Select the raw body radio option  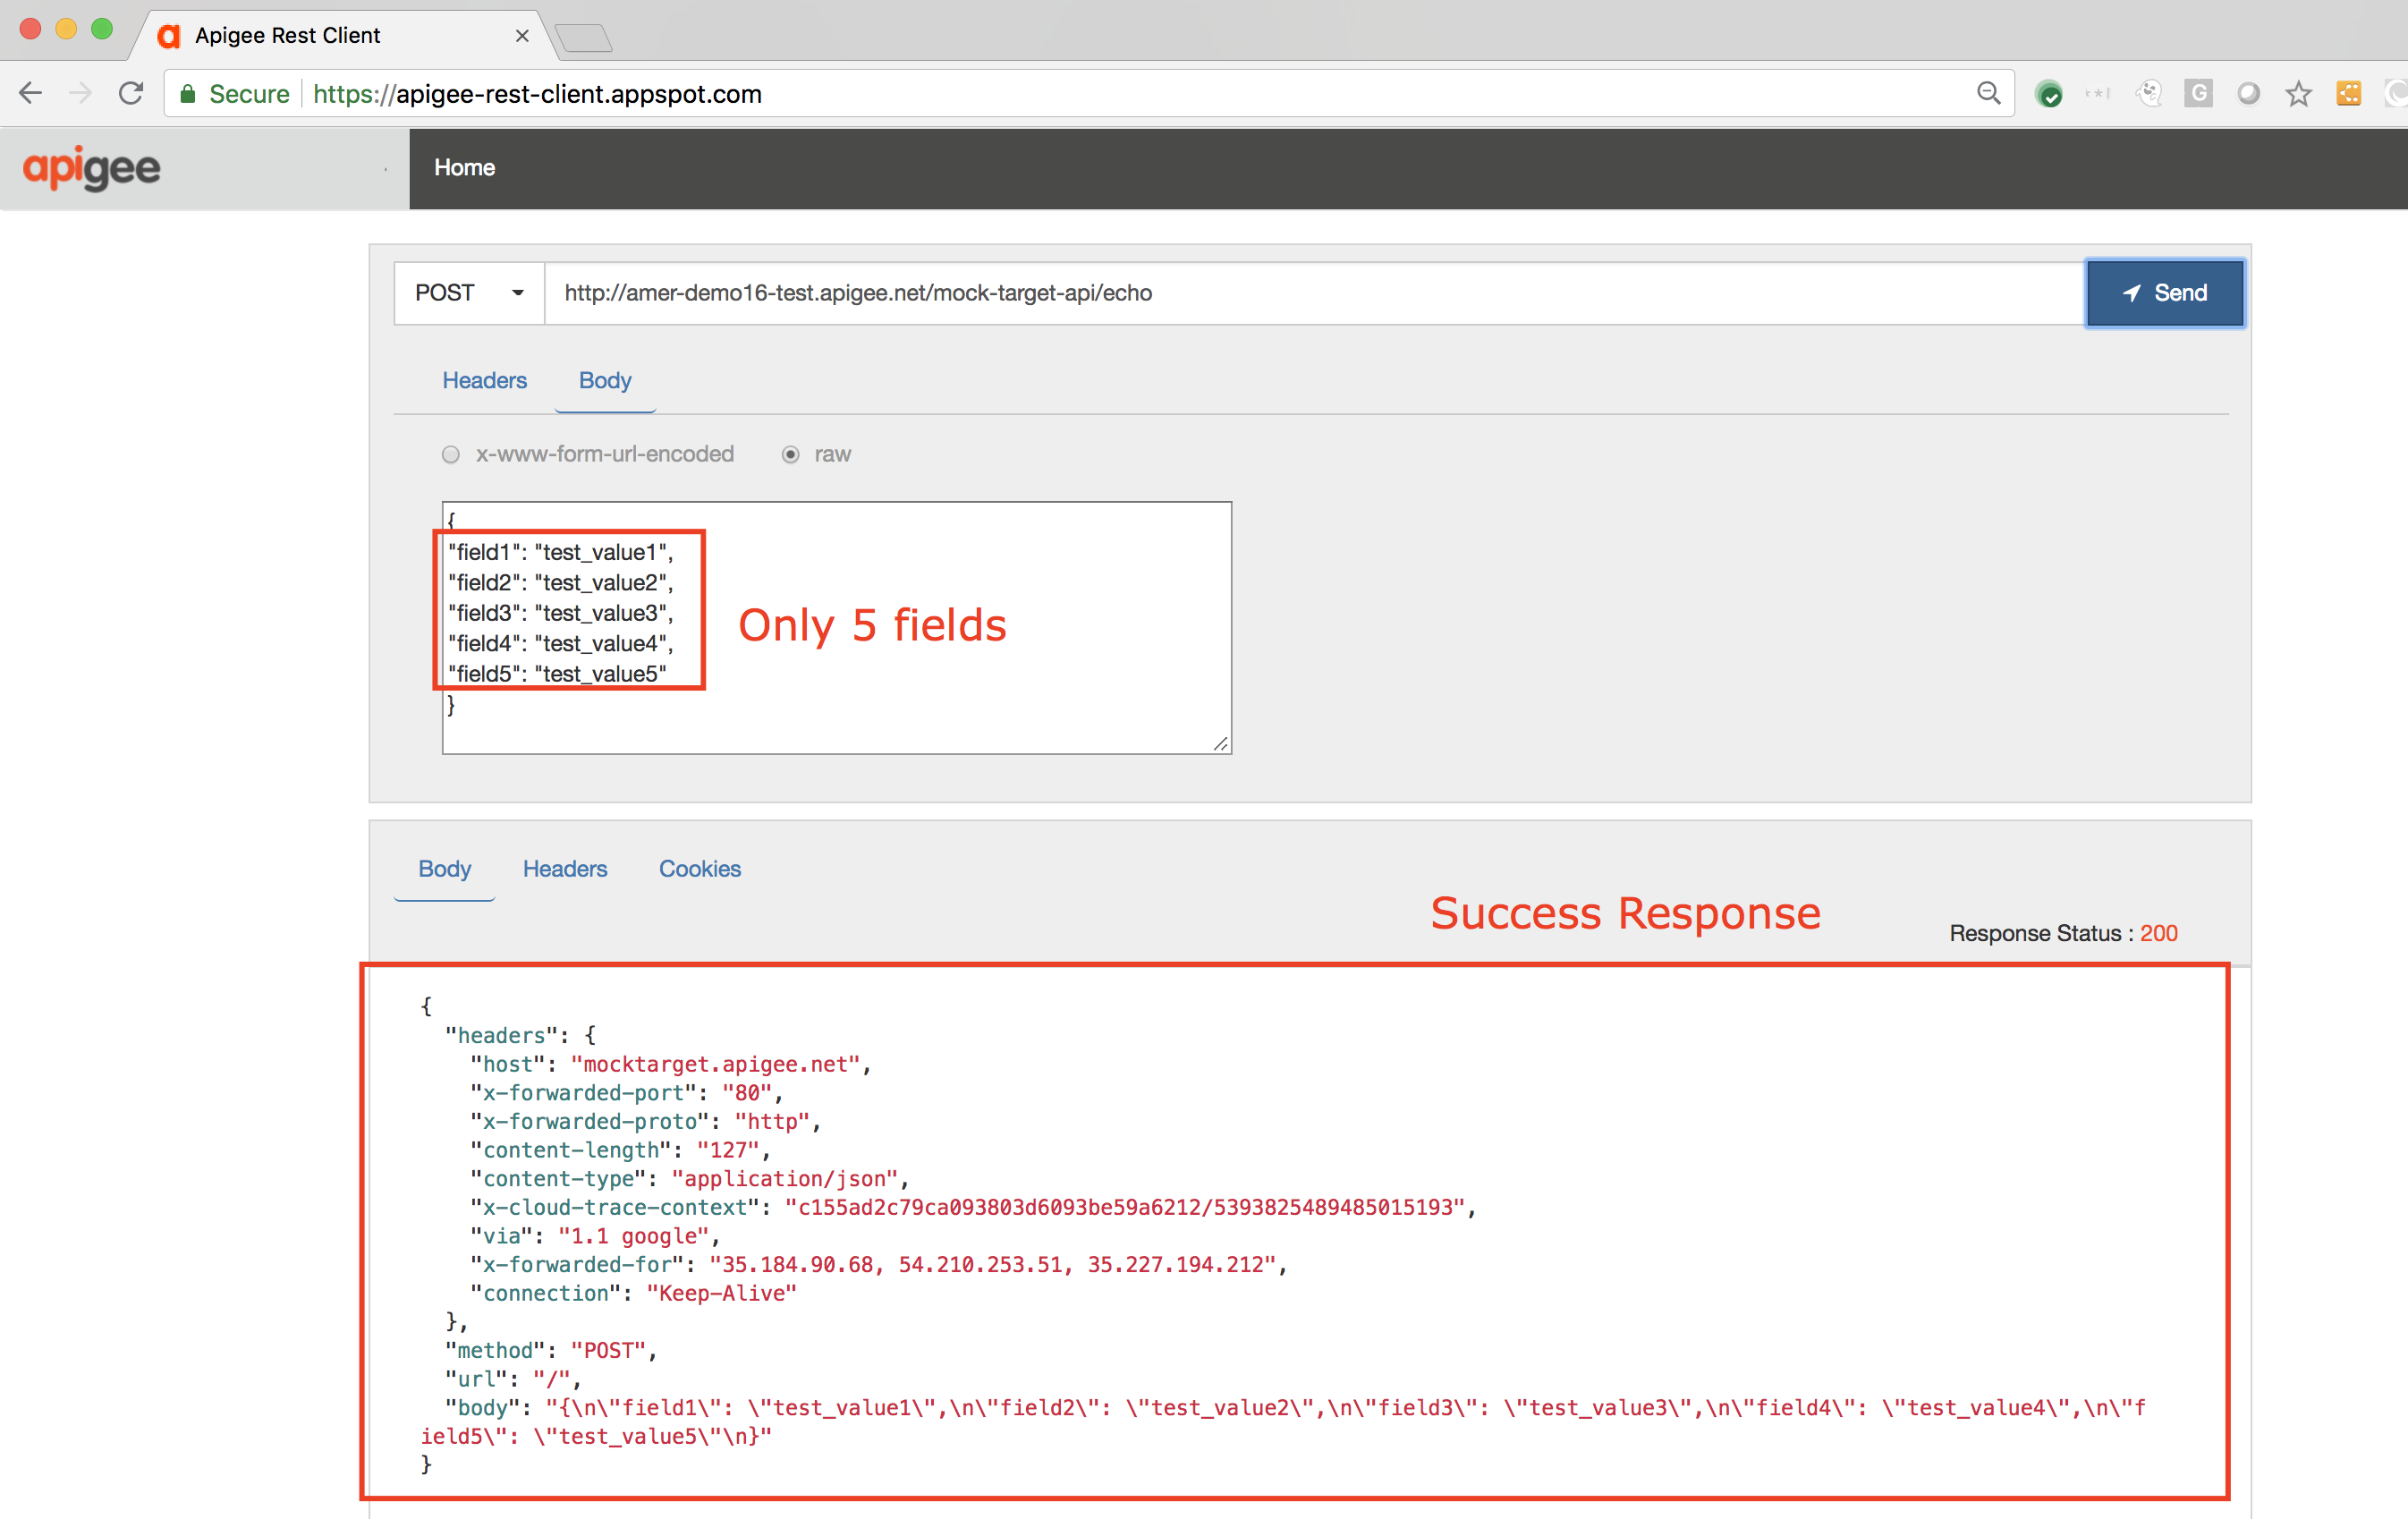pyautogui.click(x=790, y=455)
